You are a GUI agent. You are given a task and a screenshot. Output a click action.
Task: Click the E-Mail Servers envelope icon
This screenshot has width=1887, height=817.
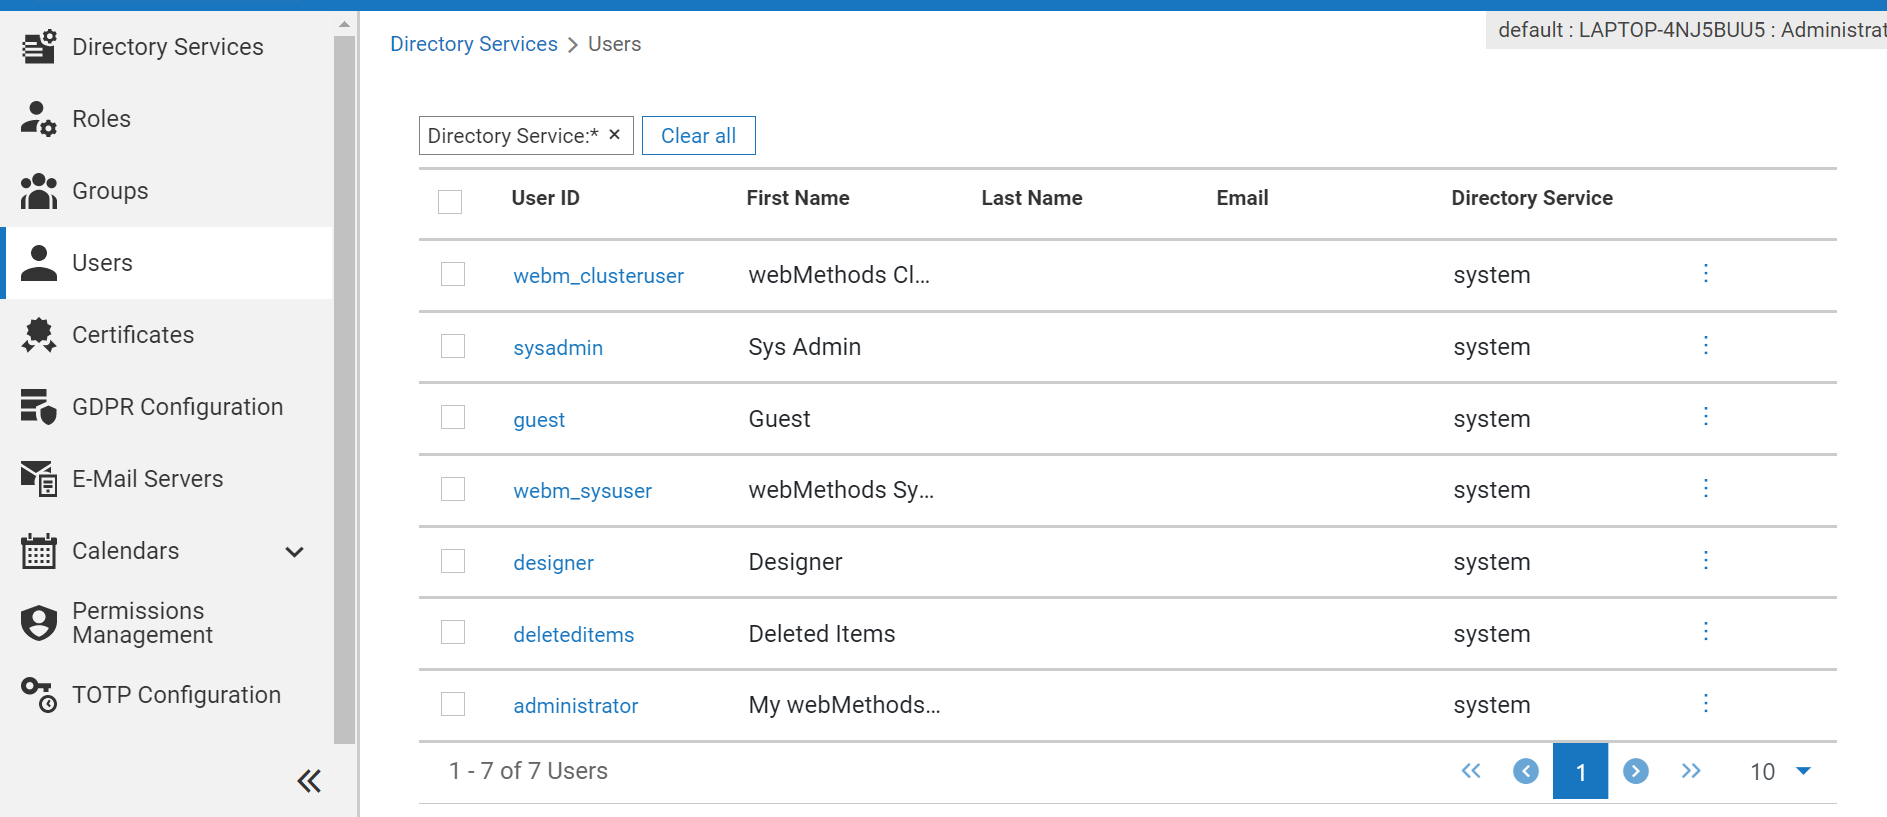click(x=39, y=479)
